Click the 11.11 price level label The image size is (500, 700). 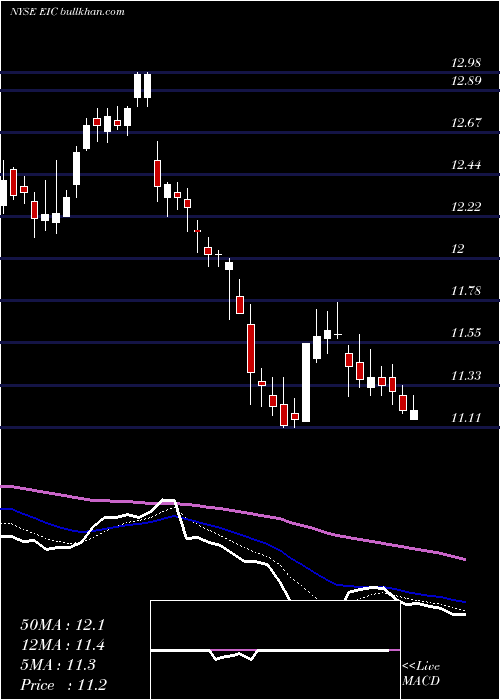[x=466, y=418]
